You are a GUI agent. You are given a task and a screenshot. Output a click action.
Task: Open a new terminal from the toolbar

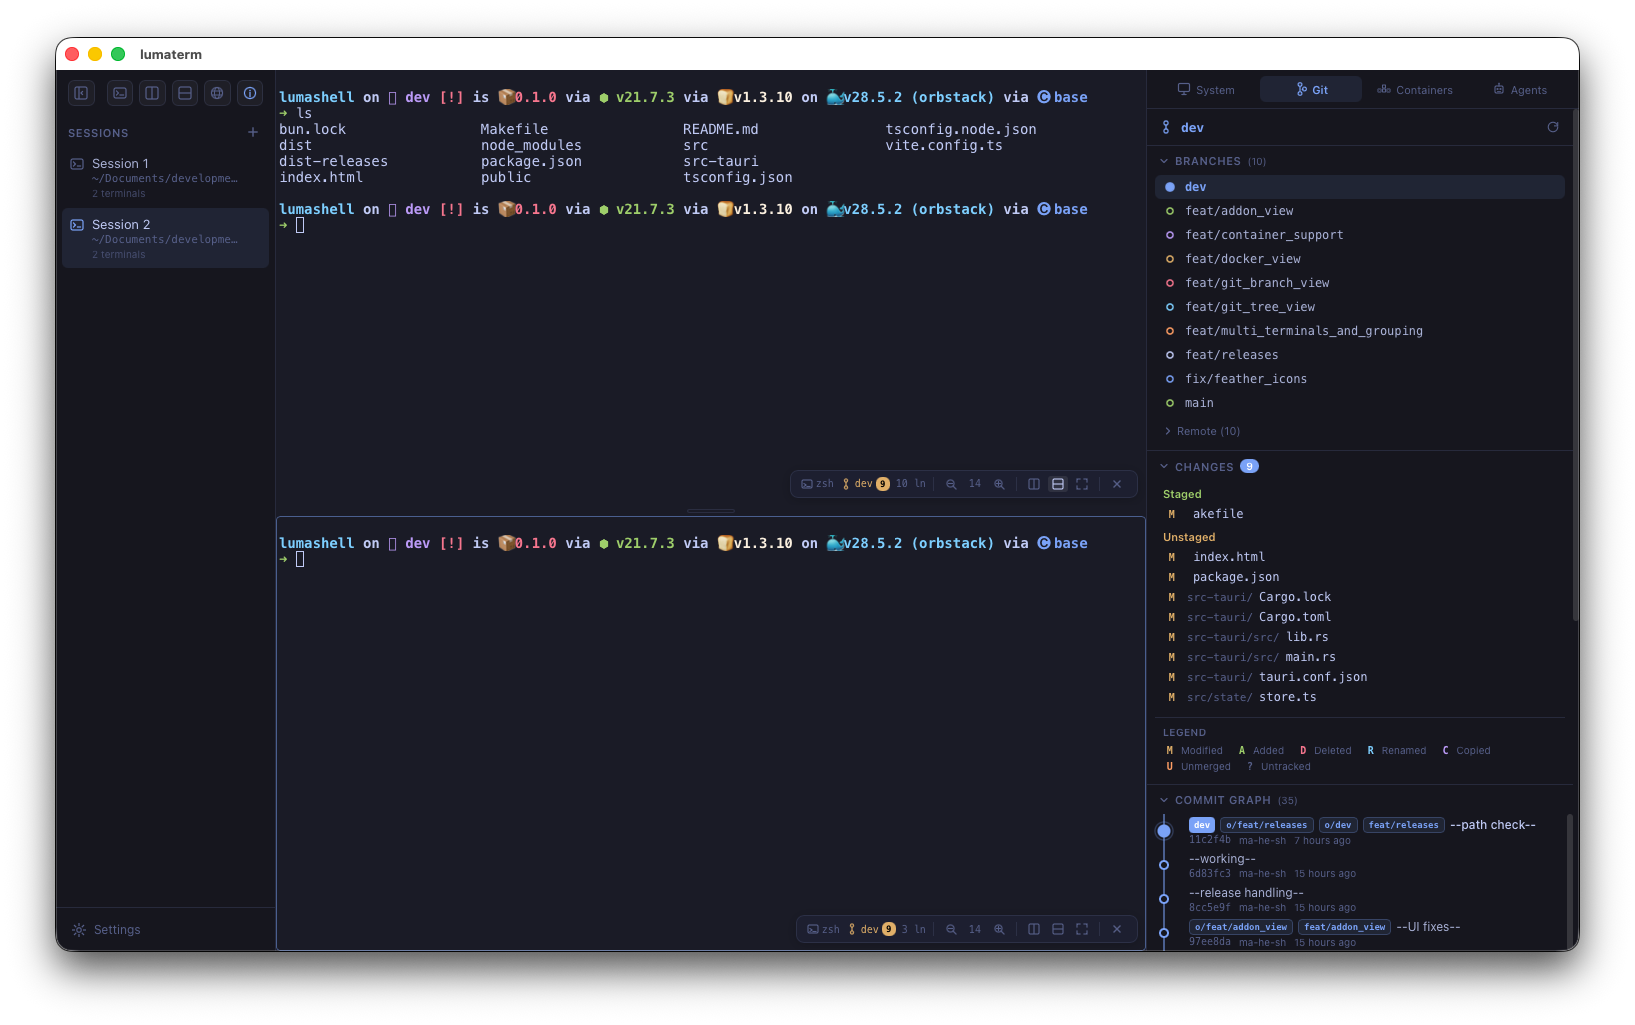pos(120,92)
